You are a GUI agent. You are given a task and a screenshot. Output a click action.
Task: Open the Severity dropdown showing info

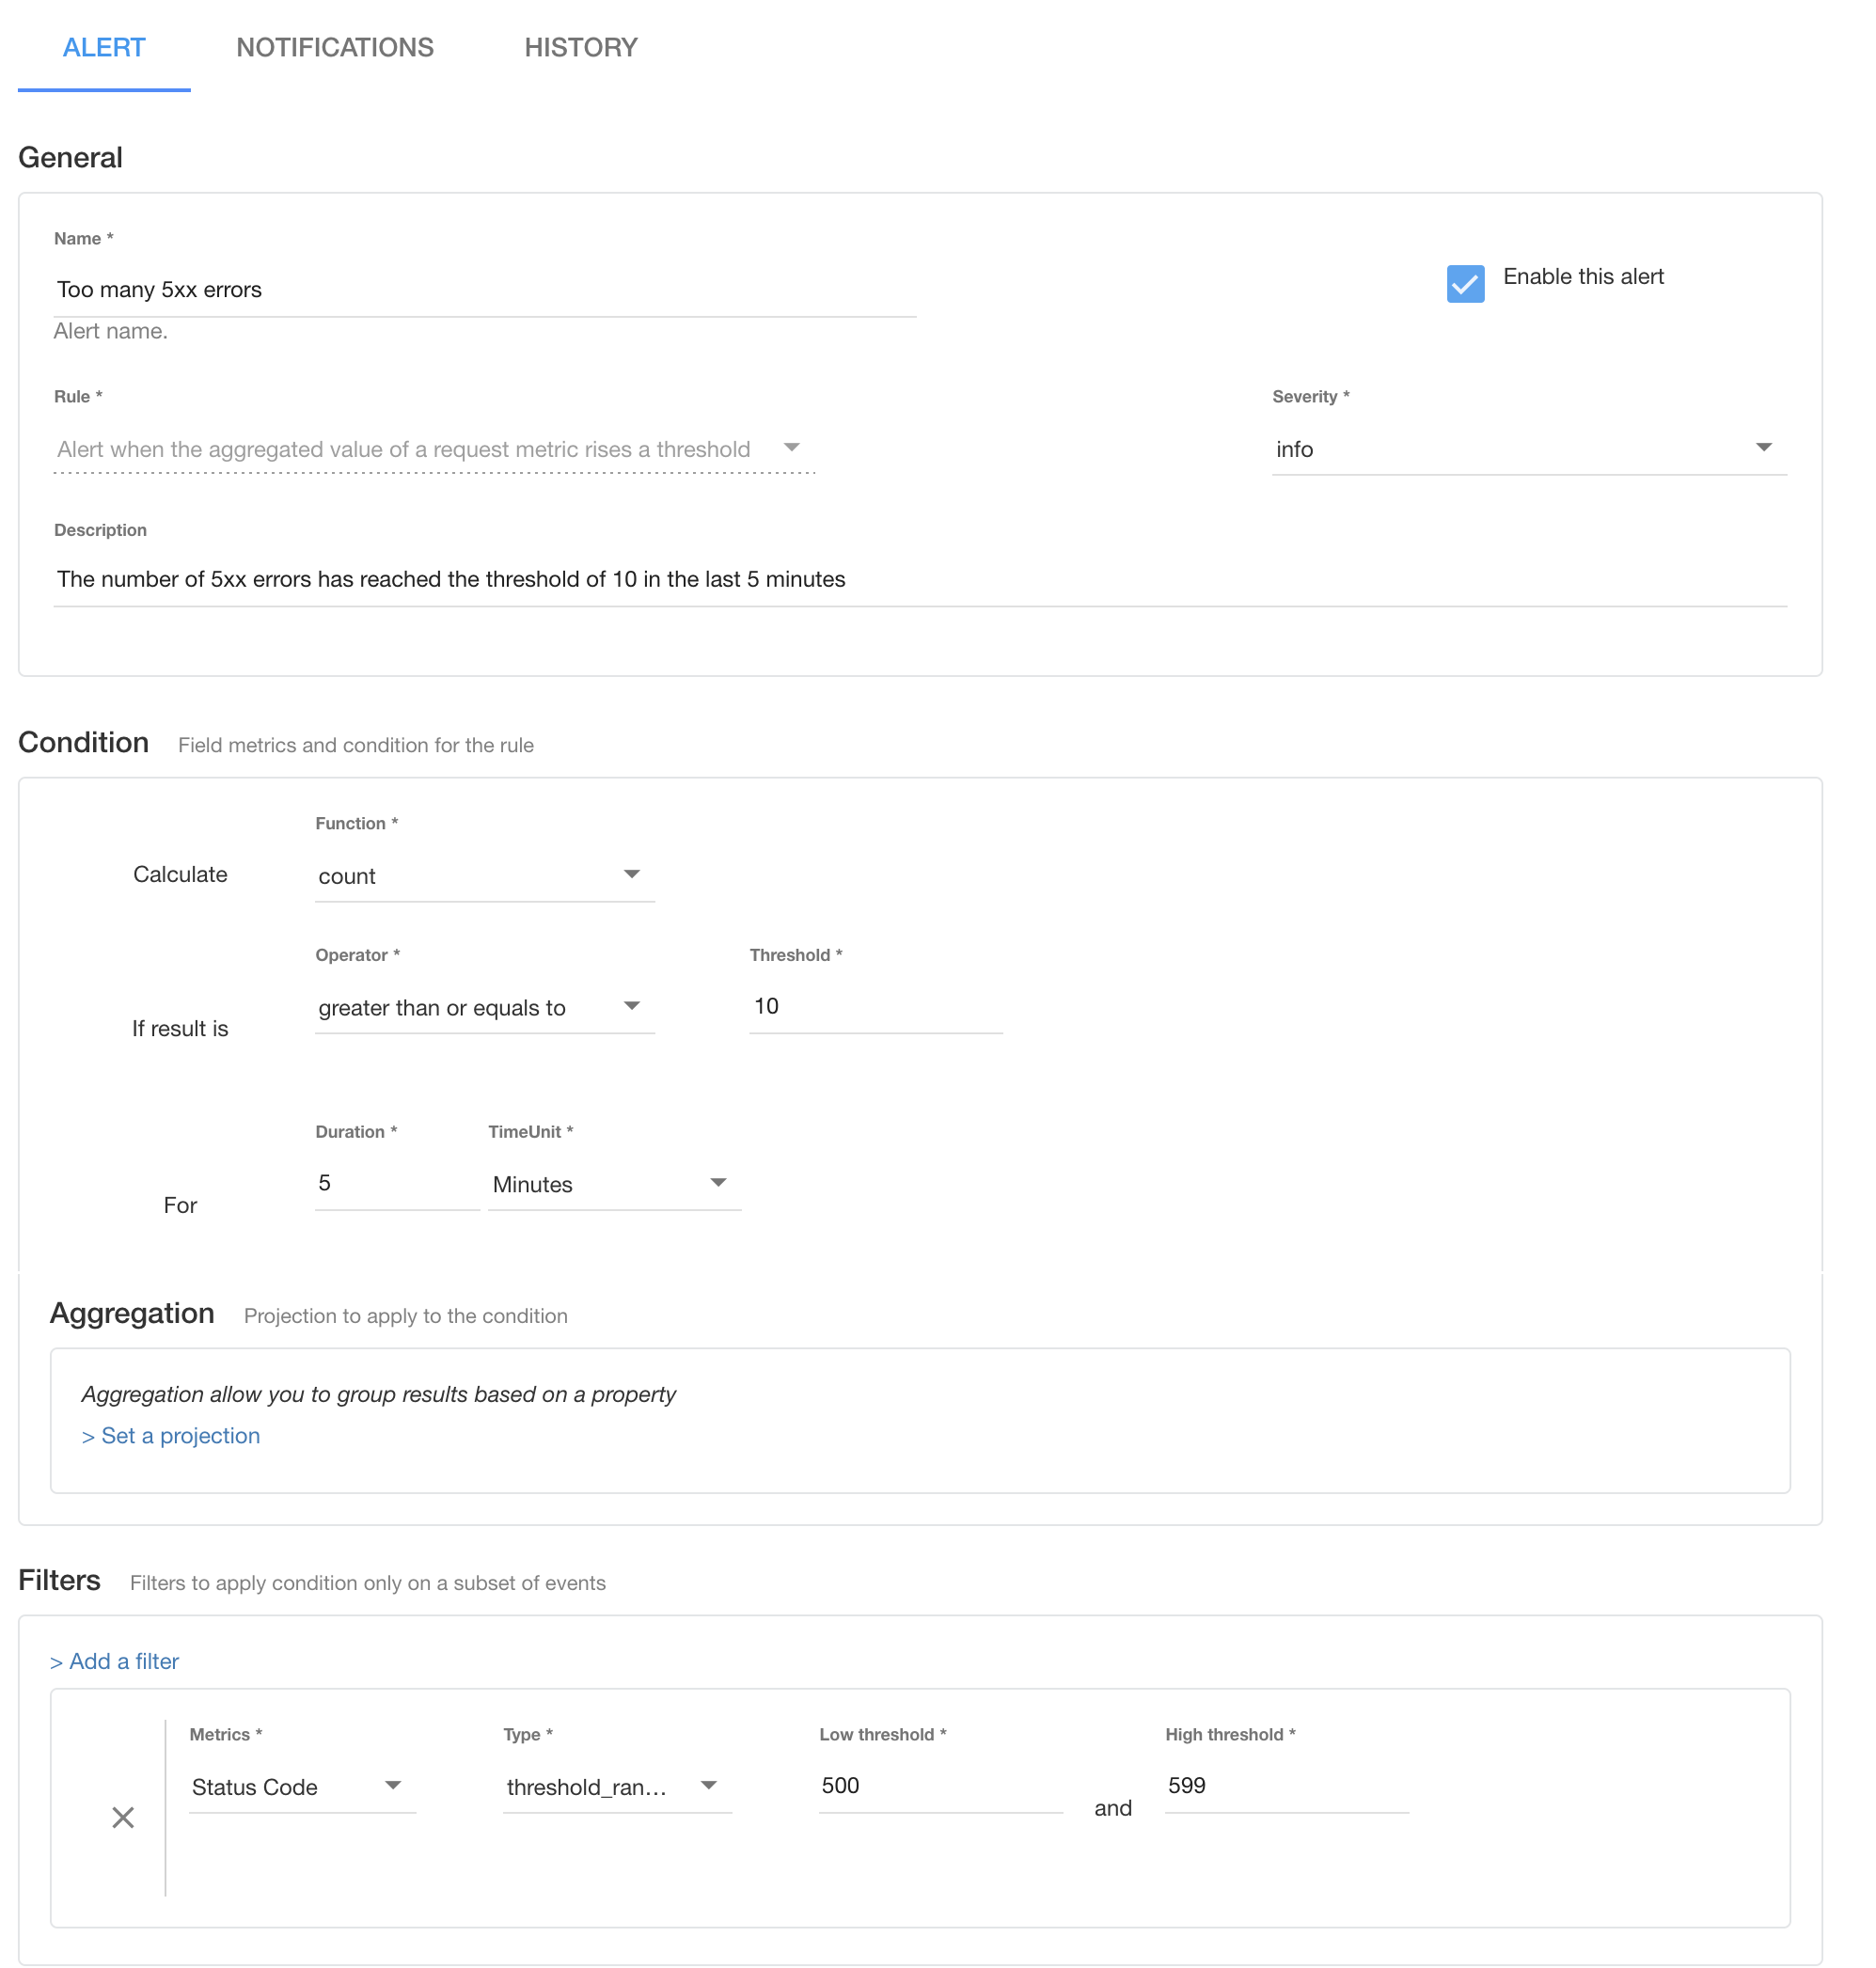tap(1527, 449)
